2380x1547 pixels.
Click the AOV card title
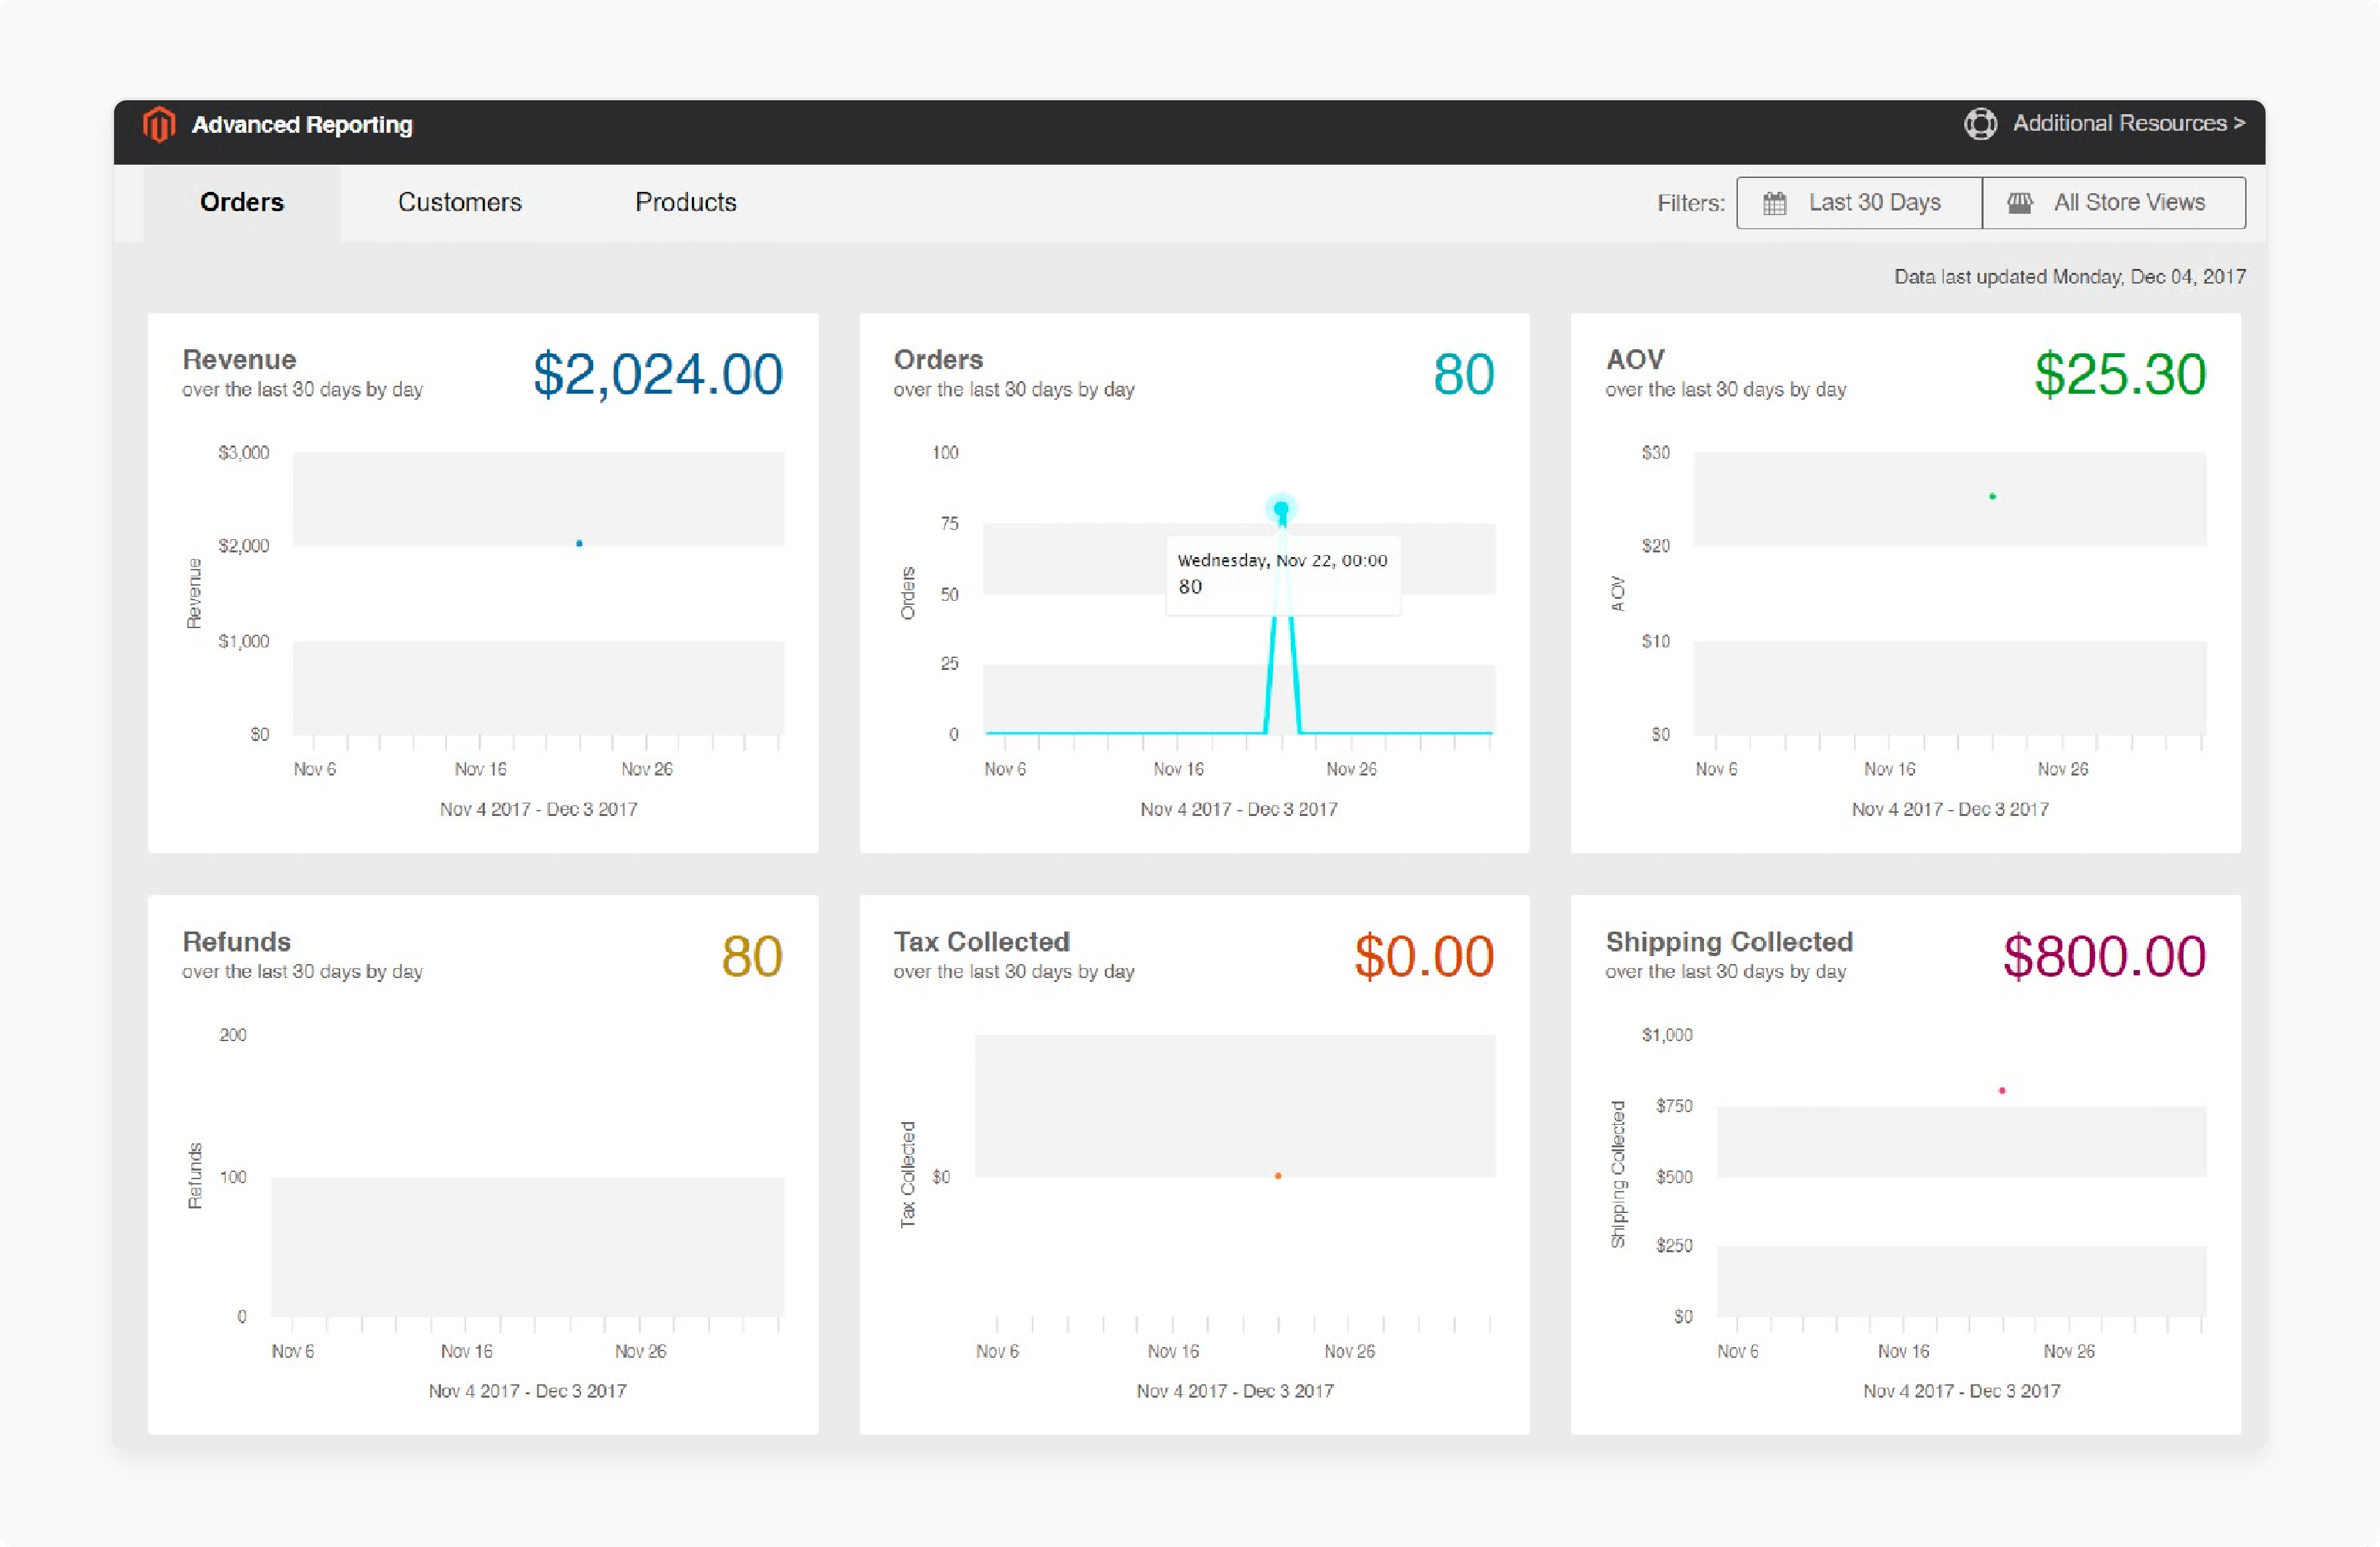click(x=1635, y=360)
